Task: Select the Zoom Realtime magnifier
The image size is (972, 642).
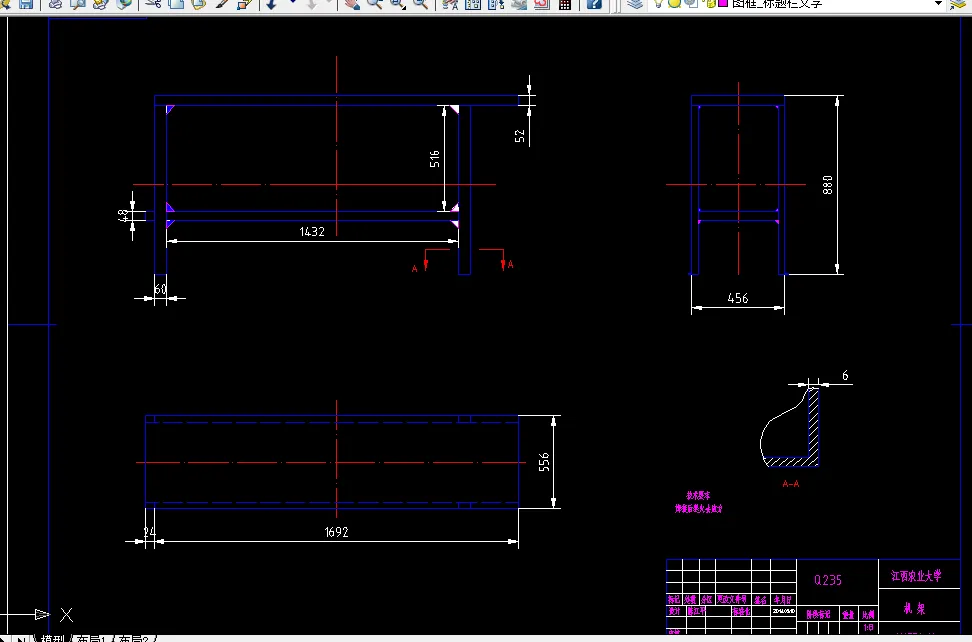Action: (374, 4)
